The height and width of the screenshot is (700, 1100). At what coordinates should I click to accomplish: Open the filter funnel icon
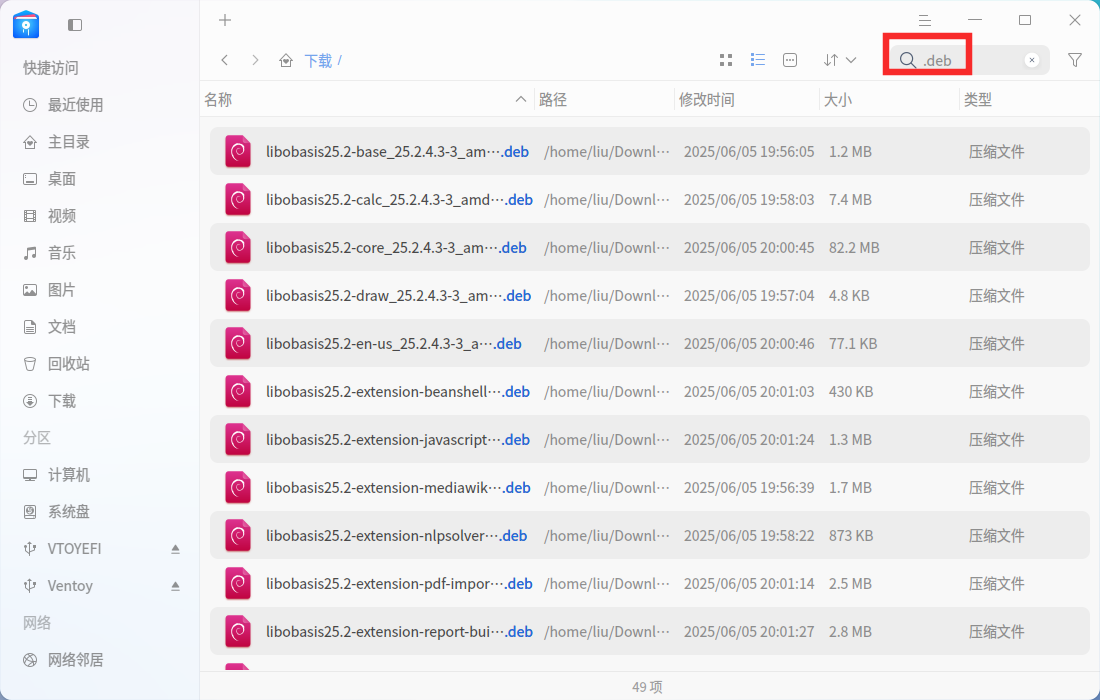pos(1075,60)
